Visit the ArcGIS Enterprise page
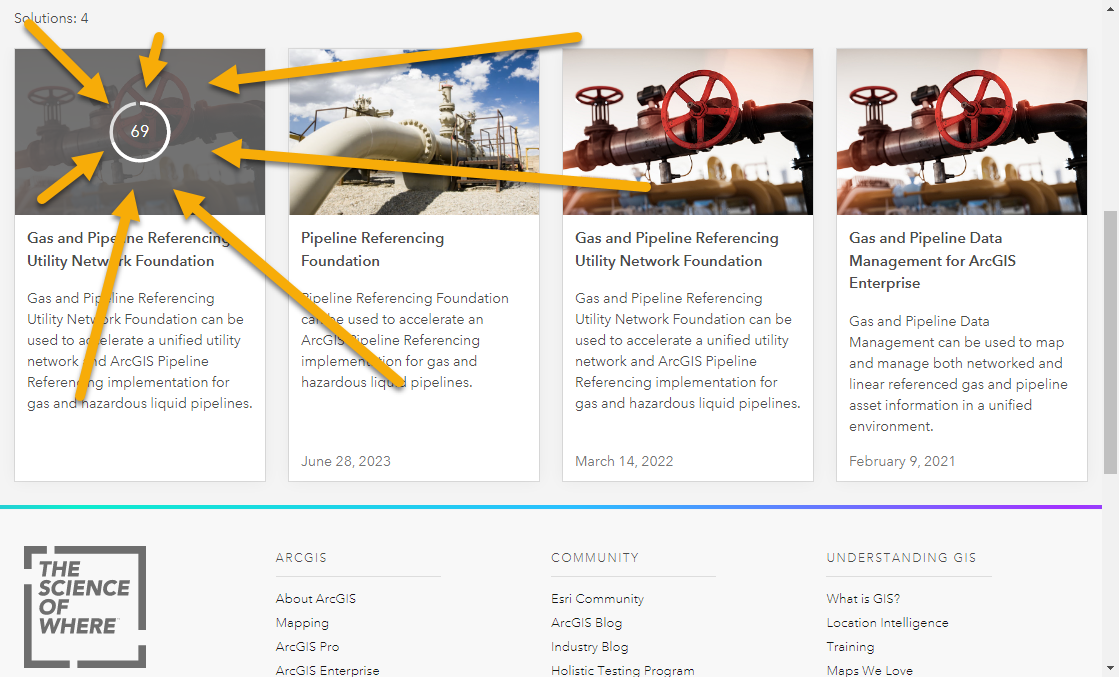 (327, 669)
